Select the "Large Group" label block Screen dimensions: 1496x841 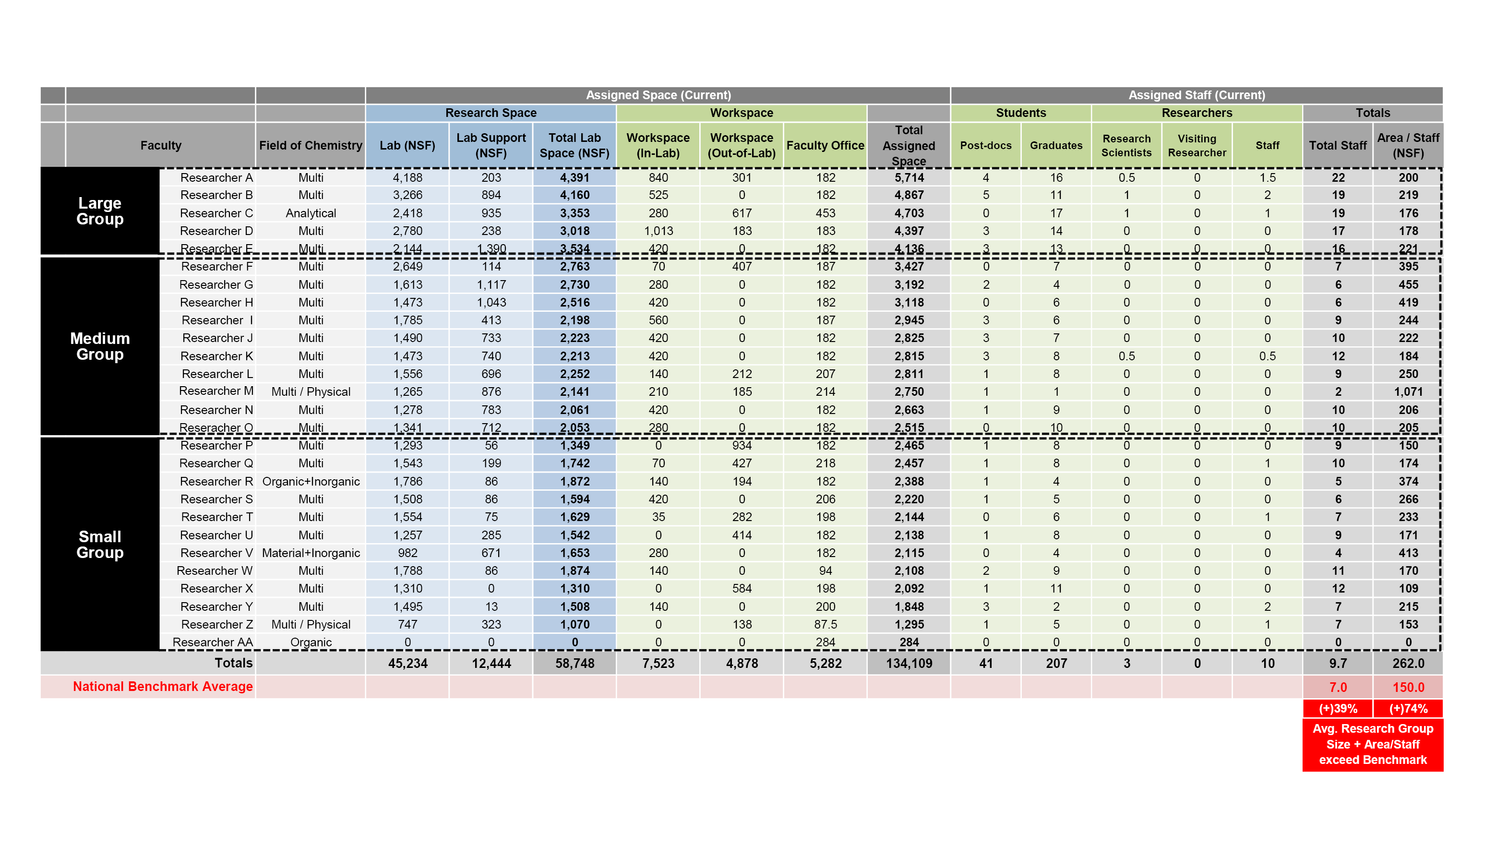tap(100, 211)
